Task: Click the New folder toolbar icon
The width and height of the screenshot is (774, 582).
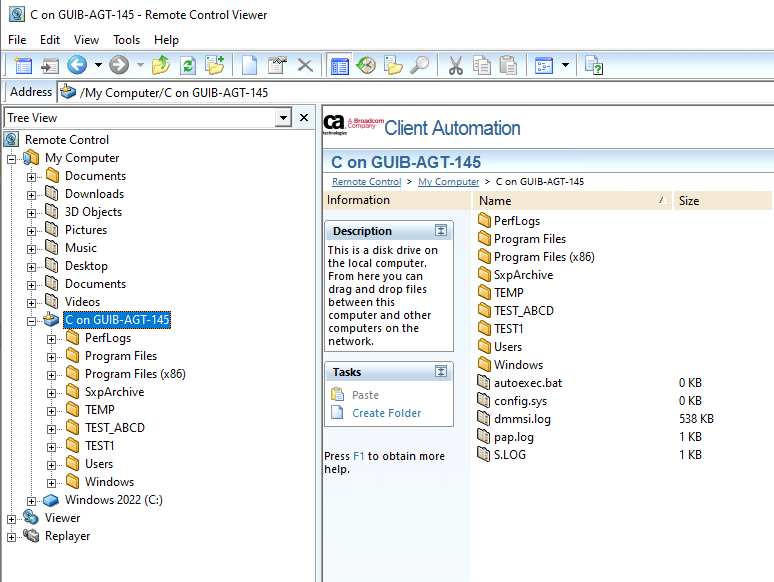Action: 214,66
